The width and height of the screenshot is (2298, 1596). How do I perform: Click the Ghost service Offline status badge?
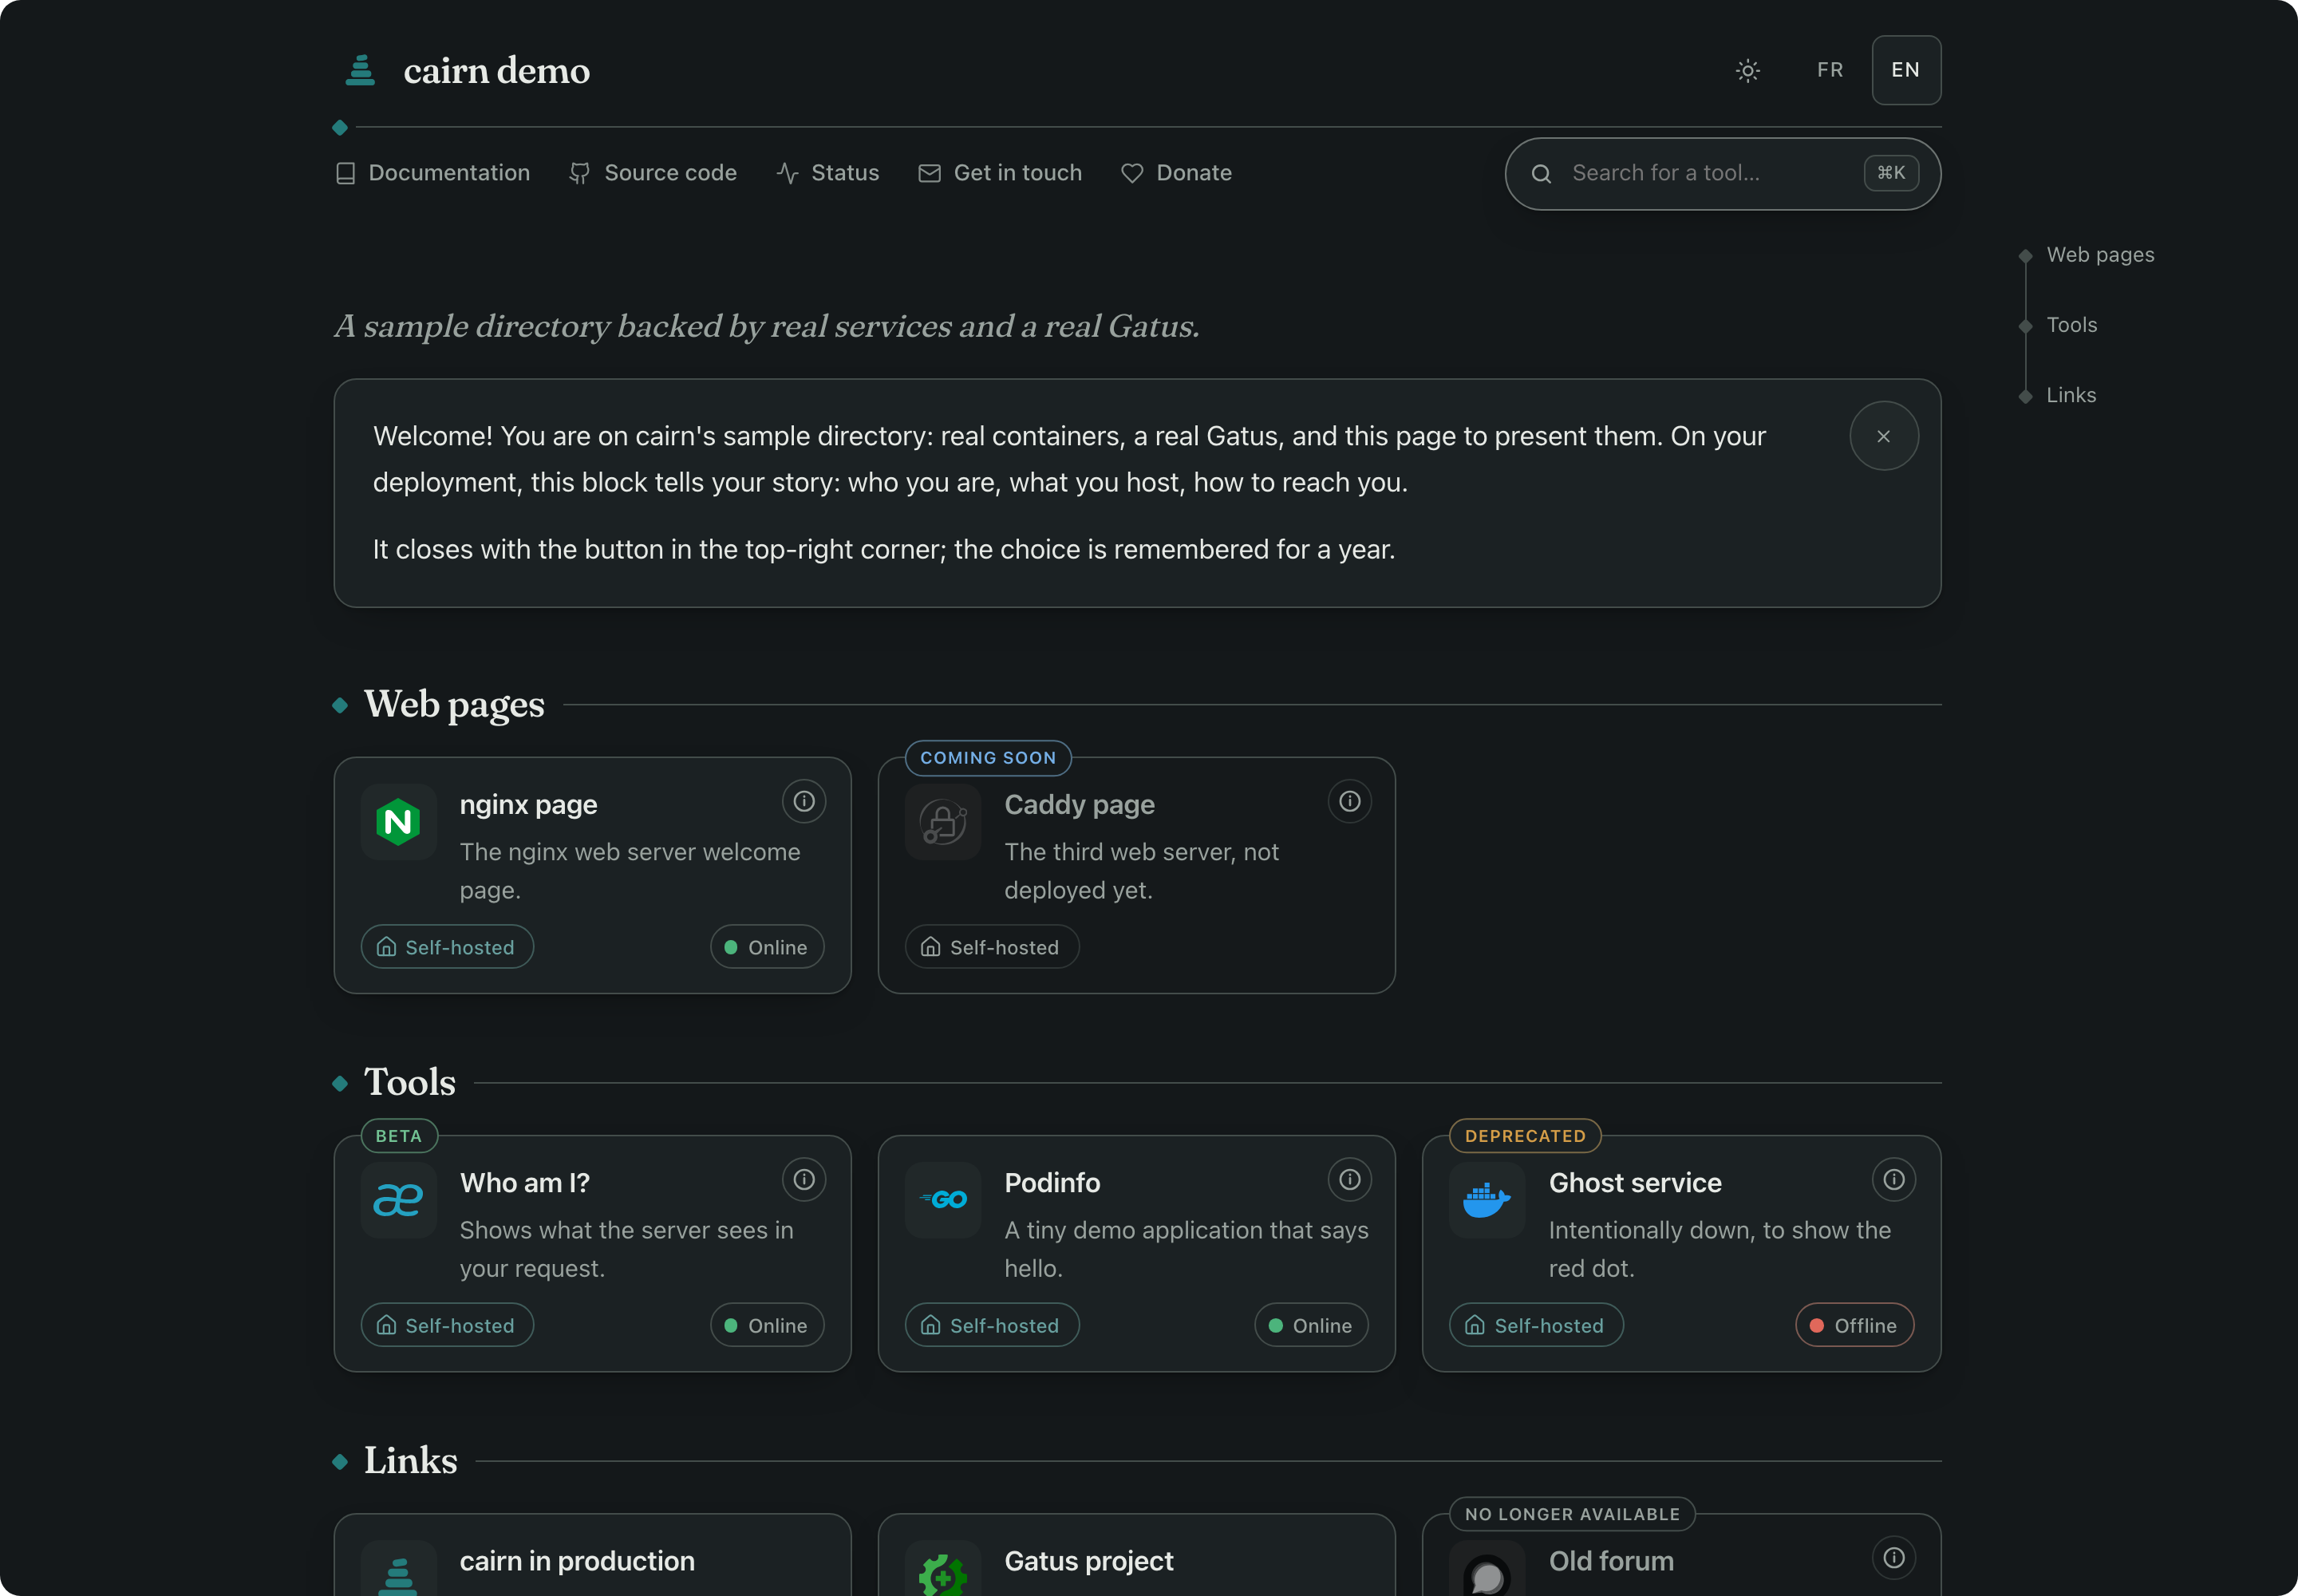(x=1854, y=1325)
